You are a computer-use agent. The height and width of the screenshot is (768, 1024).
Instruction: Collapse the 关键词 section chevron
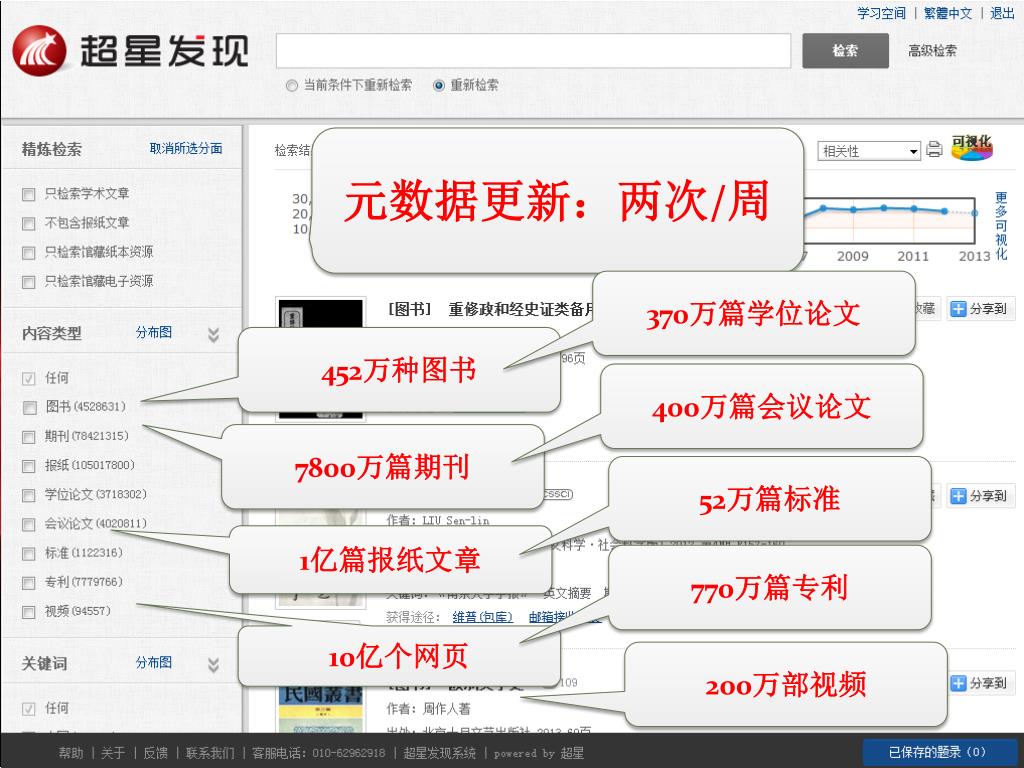(x=213, y=665)
